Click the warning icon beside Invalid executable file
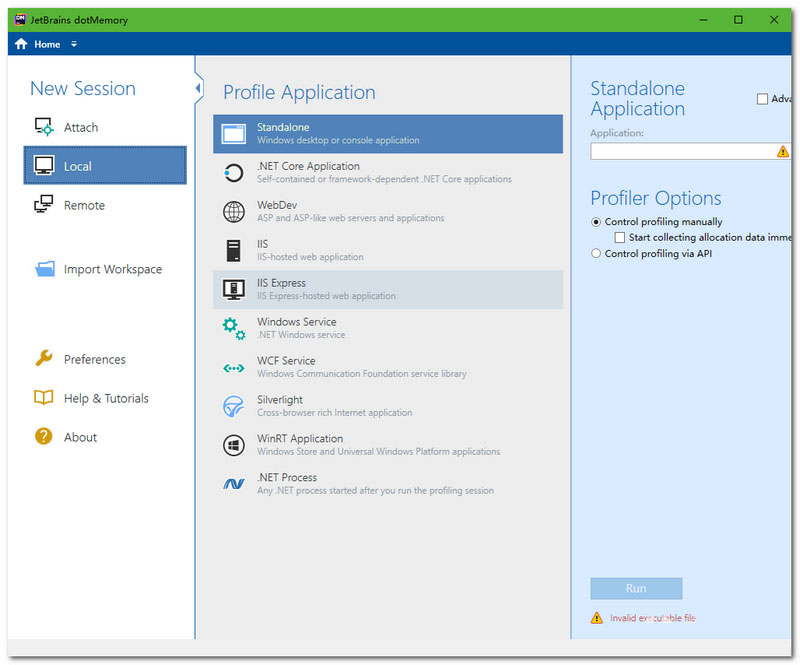The image size is (800, 665). (596, 618)
